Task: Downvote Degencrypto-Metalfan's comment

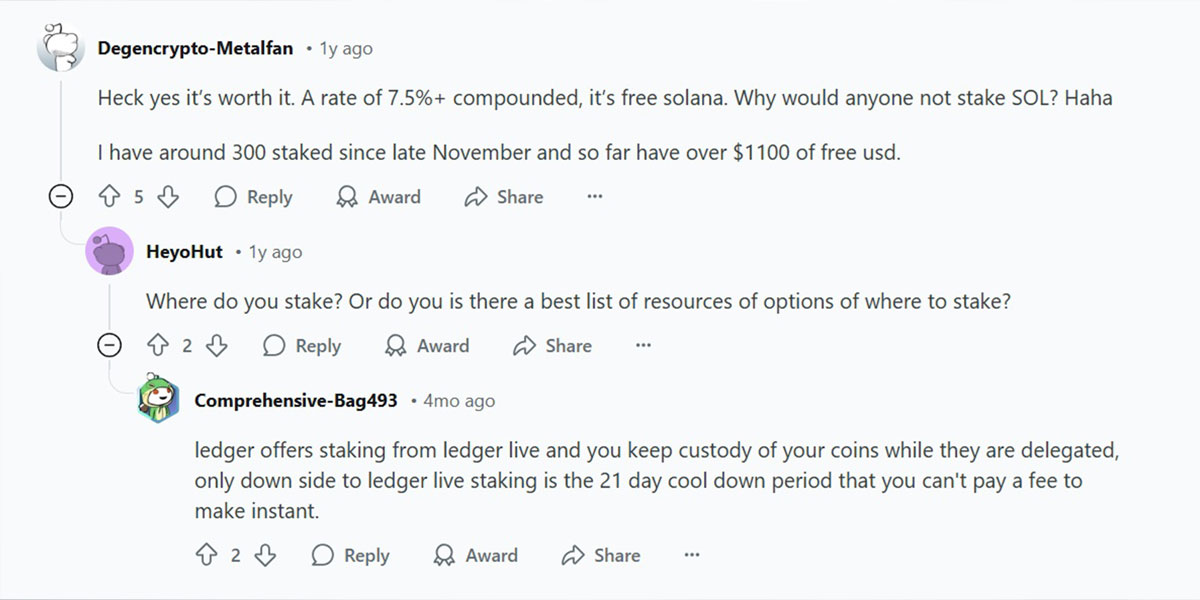Action: (x=168, y=197)
